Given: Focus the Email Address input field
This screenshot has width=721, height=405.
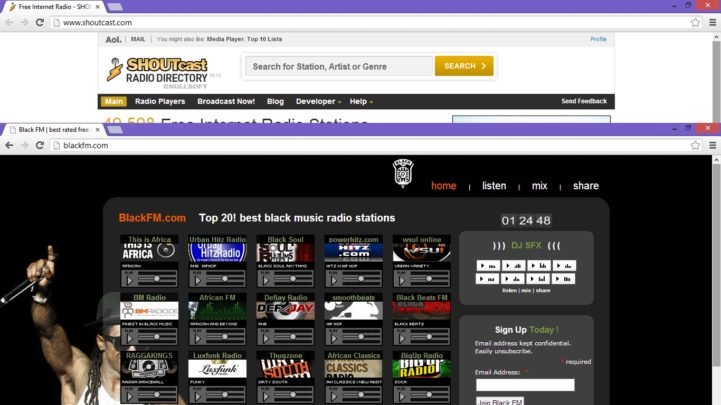Looking at the screenshot, I should tap(525, 385).
